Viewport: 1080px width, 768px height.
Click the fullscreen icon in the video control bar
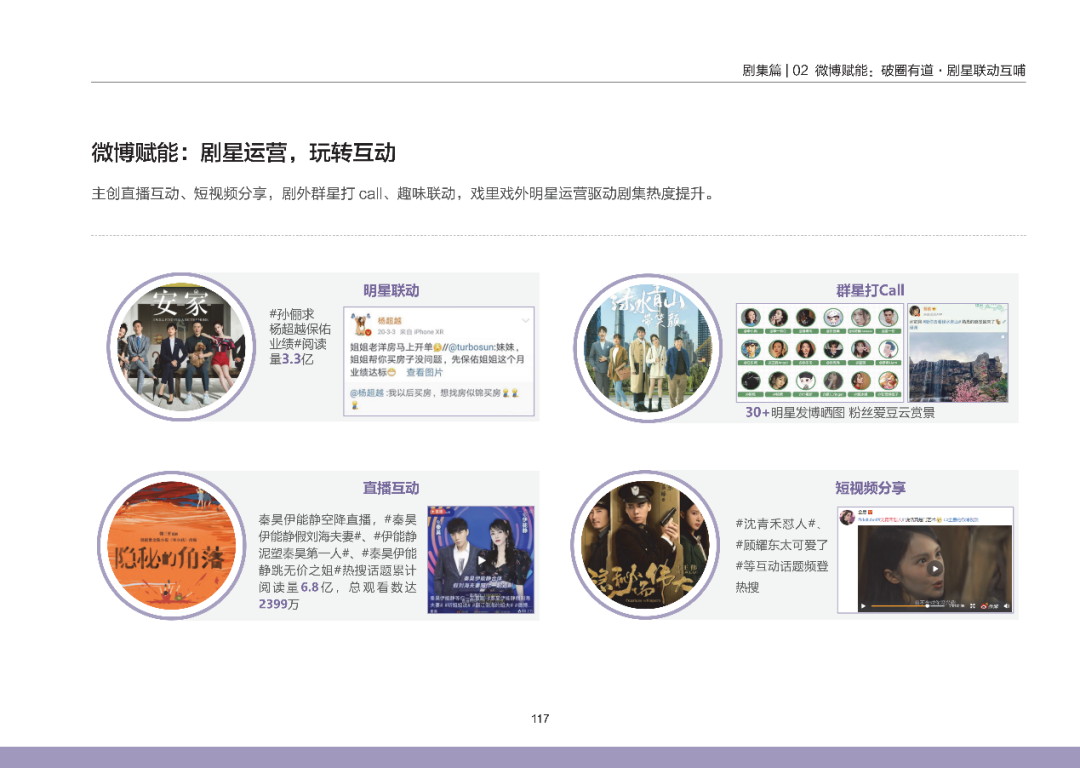[x=973, y=606]
